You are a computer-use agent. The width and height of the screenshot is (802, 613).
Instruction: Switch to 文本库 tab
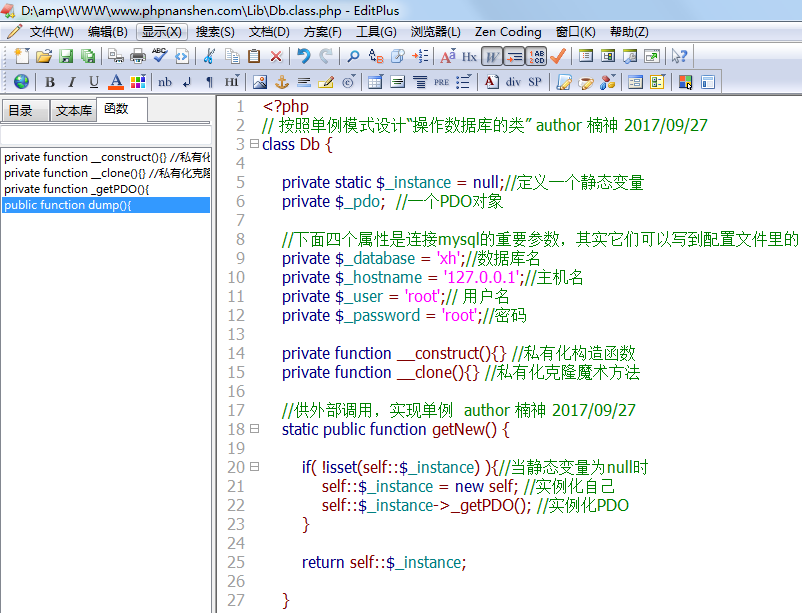pyautogui.click(x=73, y=110)
